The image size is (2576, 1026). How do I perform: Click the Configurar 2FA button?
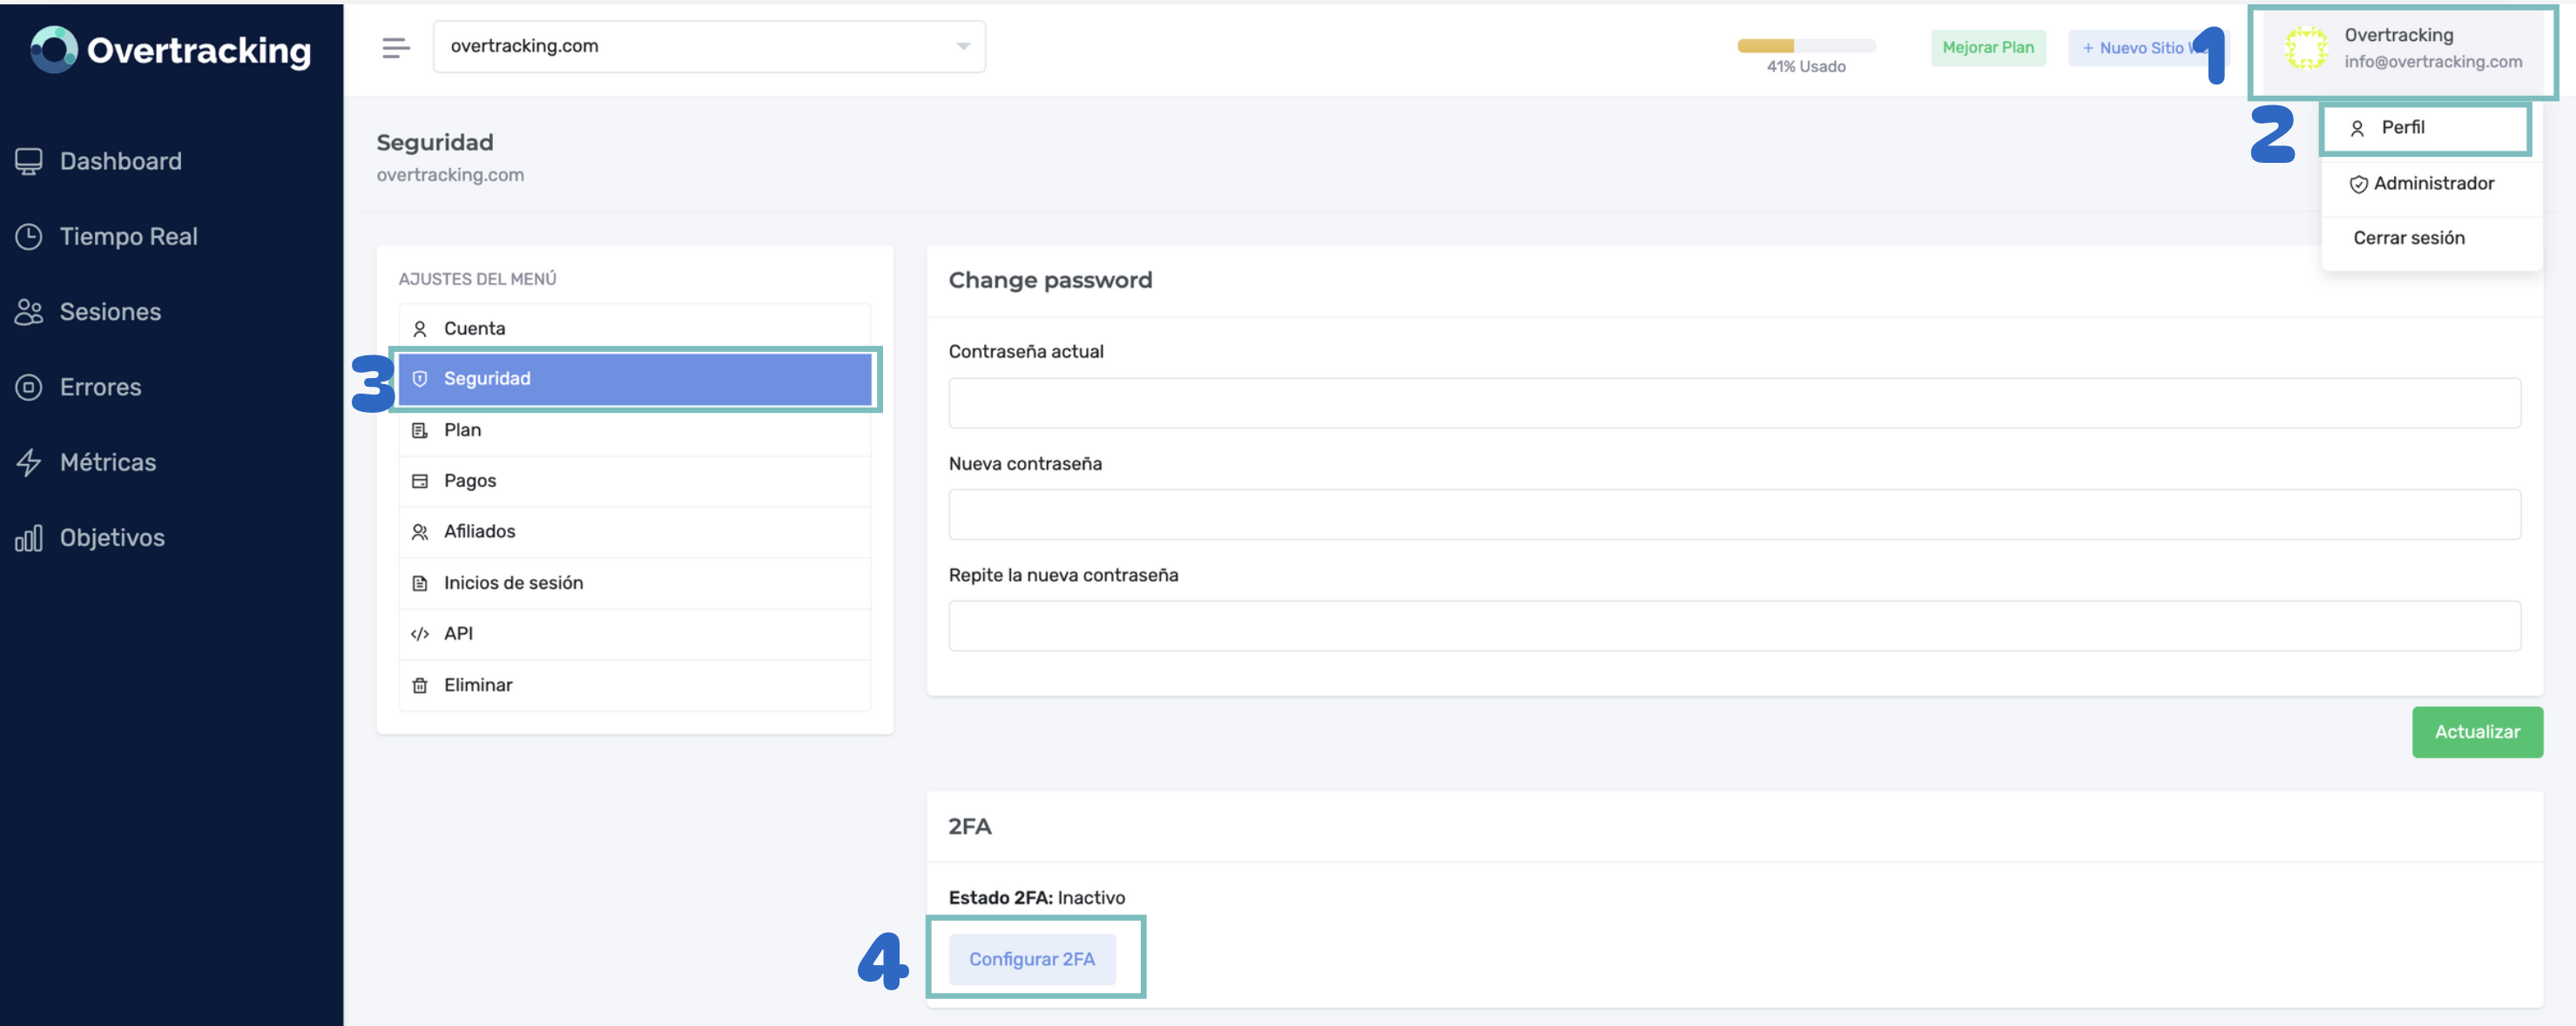pyautogui.click(x=1031, y=959)
